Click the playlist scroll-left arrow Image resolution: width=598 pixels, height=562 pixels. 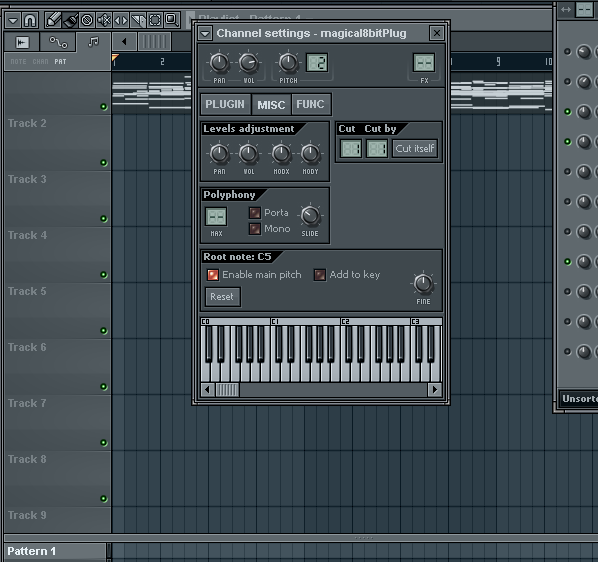tap(124, 42)
